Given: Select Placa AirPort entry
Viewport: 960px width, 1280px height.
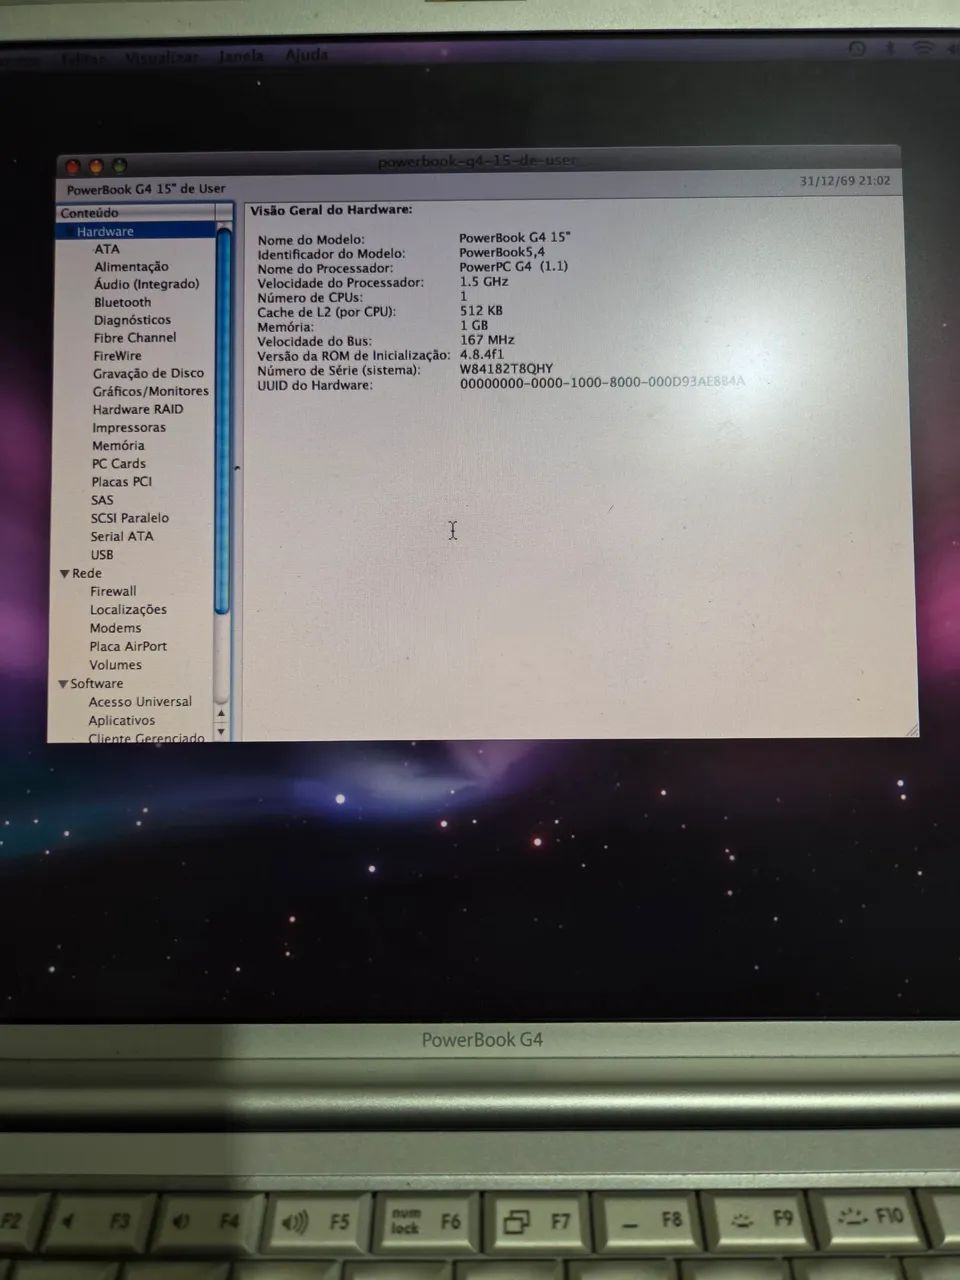Looking at the screenshot, I should pyautogui.click(x=128, y=647).
